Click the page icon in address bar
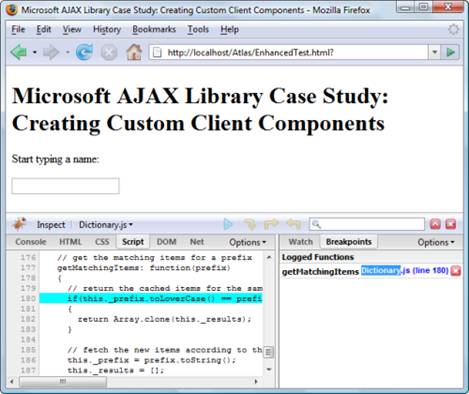The height and width of the screenshot is (394, 469). 157,52
